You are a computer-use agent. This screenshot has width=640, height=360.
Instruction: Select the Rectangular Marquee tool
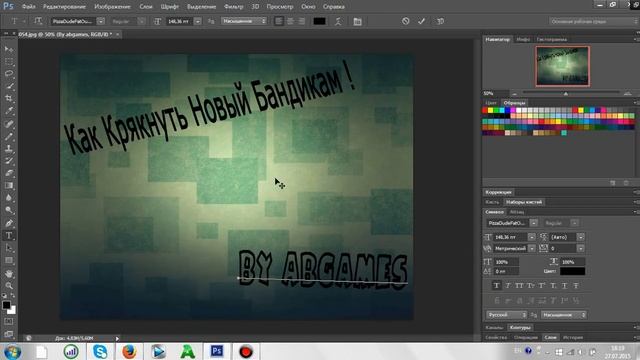coord(9,62)
